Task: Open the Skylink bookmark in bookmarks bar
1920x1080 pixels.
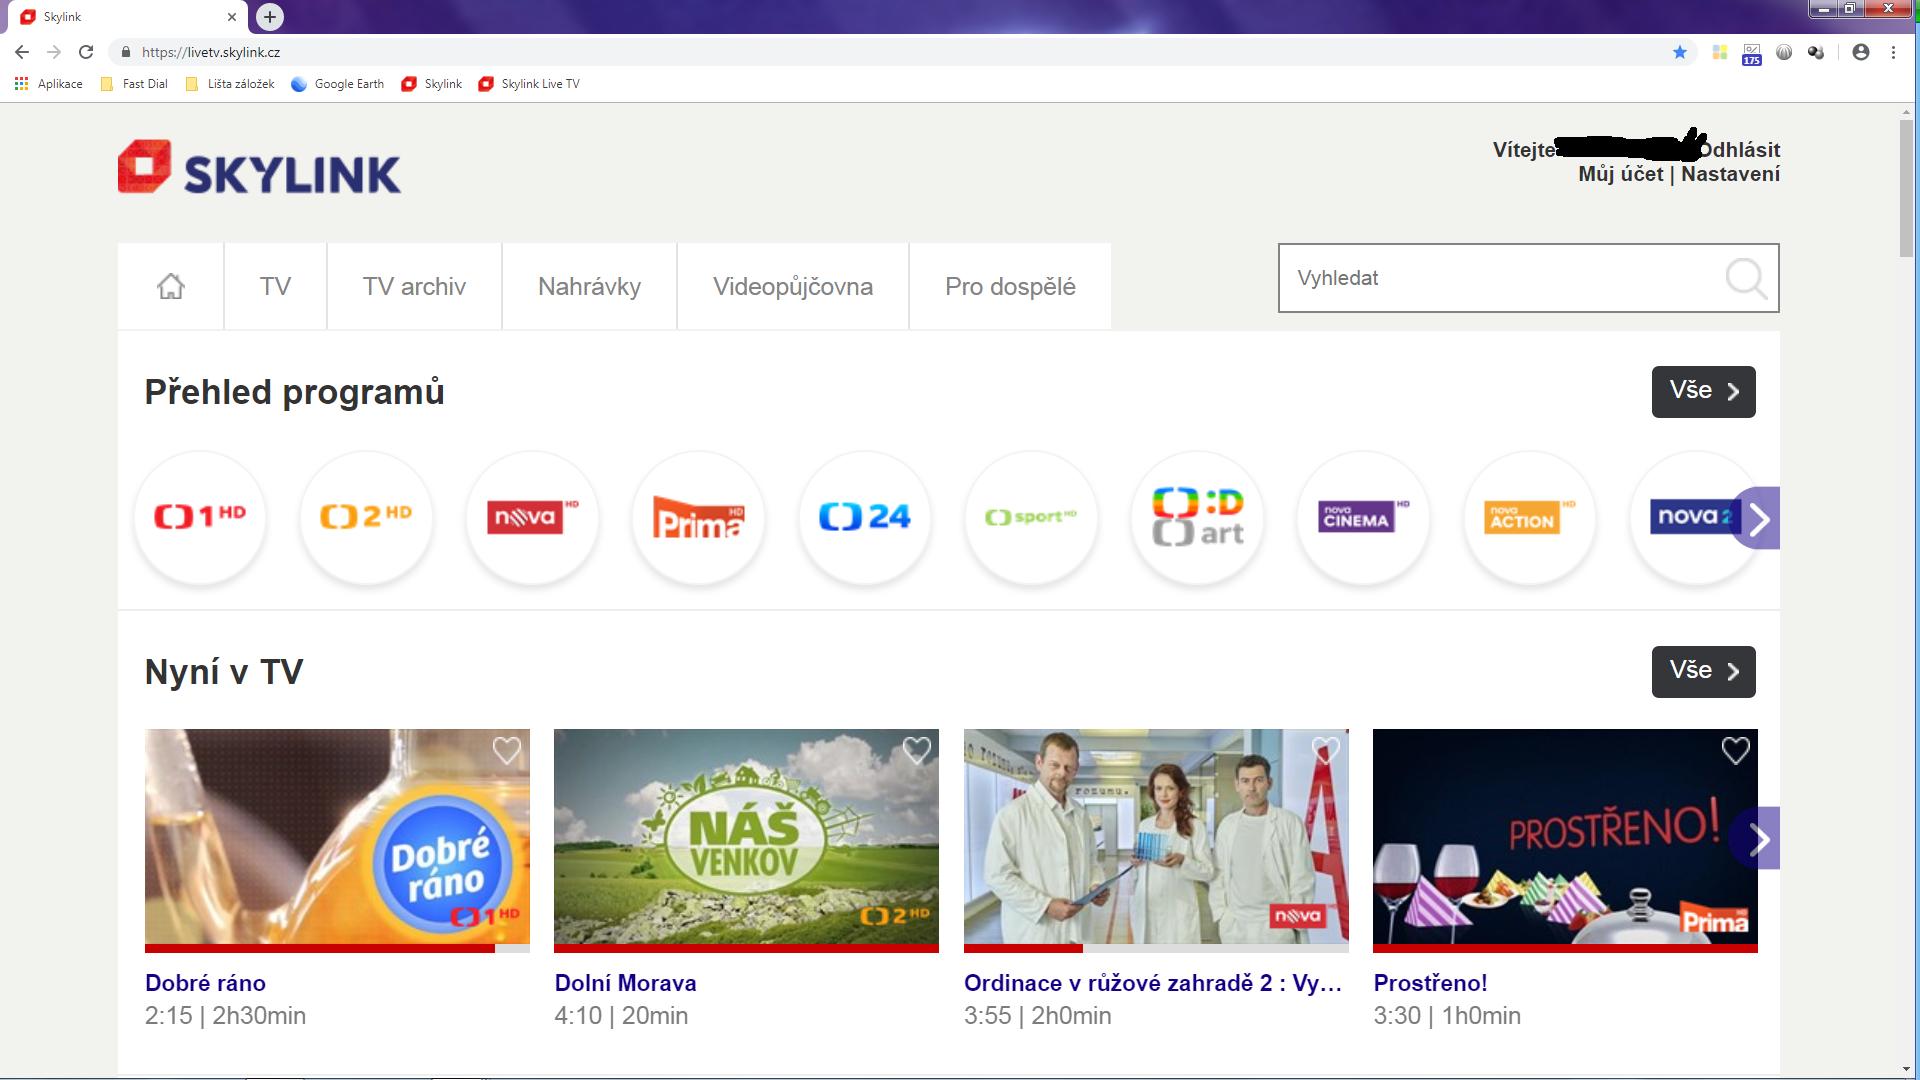Action: click(432, 84)
